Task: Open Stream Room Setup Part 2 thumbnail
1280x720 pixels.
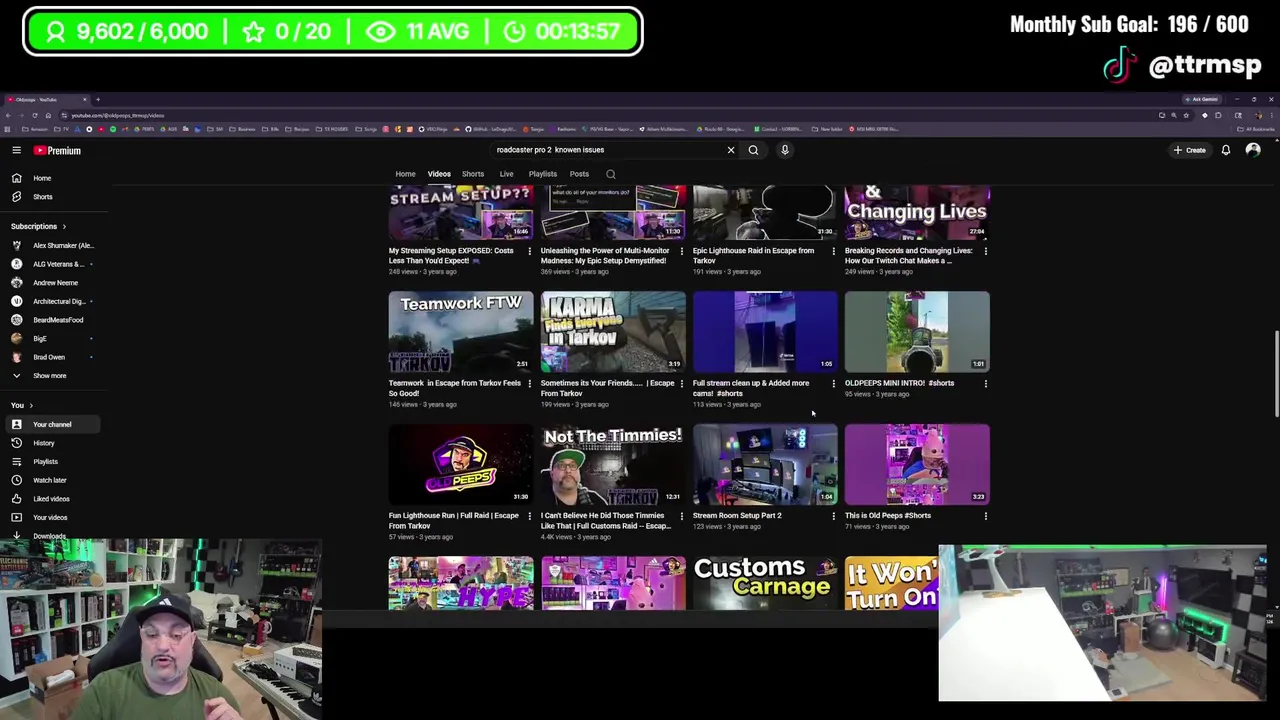Action: (765, 464)
